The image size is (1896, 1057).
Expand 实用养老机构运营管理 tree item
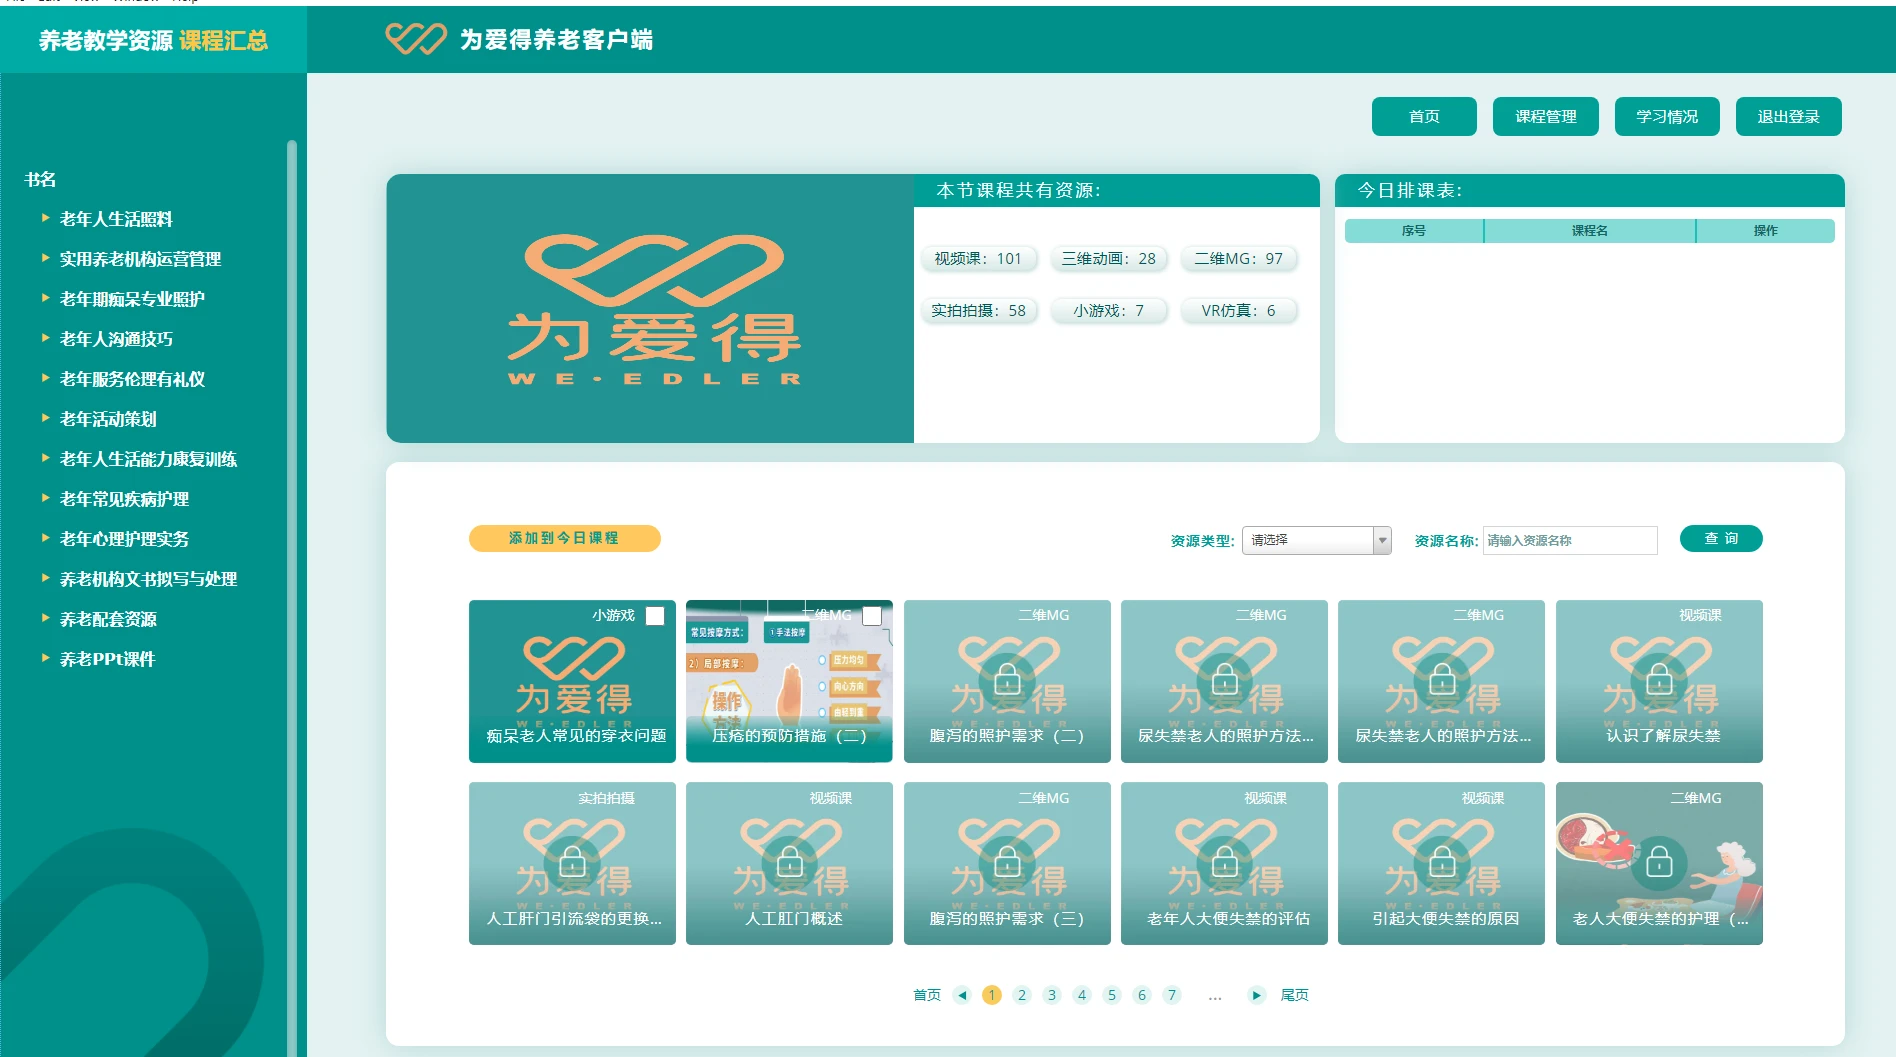pyautogui.click(x=45, y=257)
